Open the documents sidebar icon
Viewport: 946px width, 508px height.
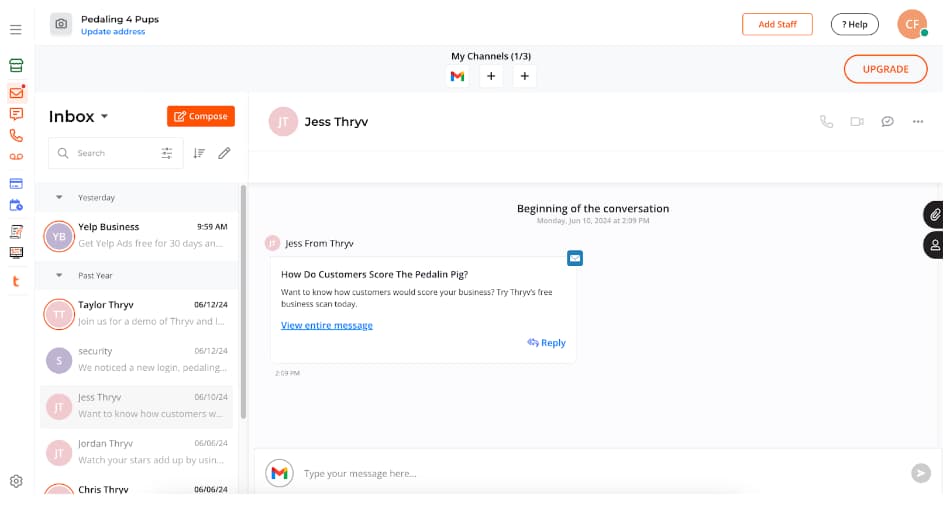[16, 231]
